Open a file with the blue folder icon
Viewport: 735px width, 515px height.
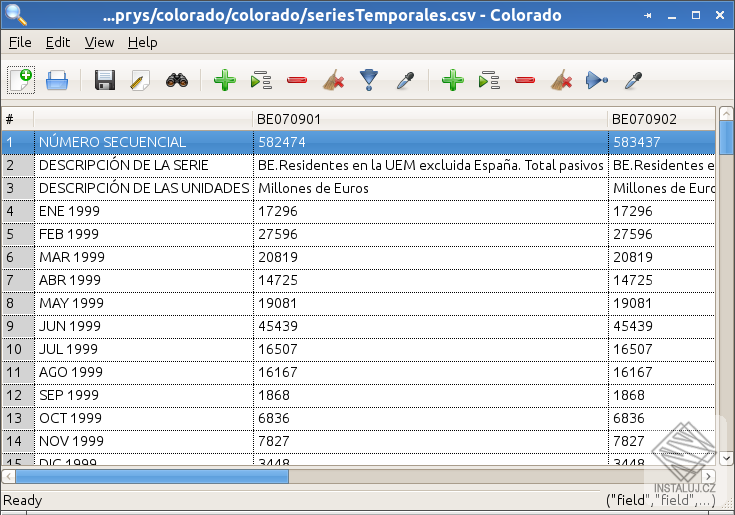click(x=57, y=80)
